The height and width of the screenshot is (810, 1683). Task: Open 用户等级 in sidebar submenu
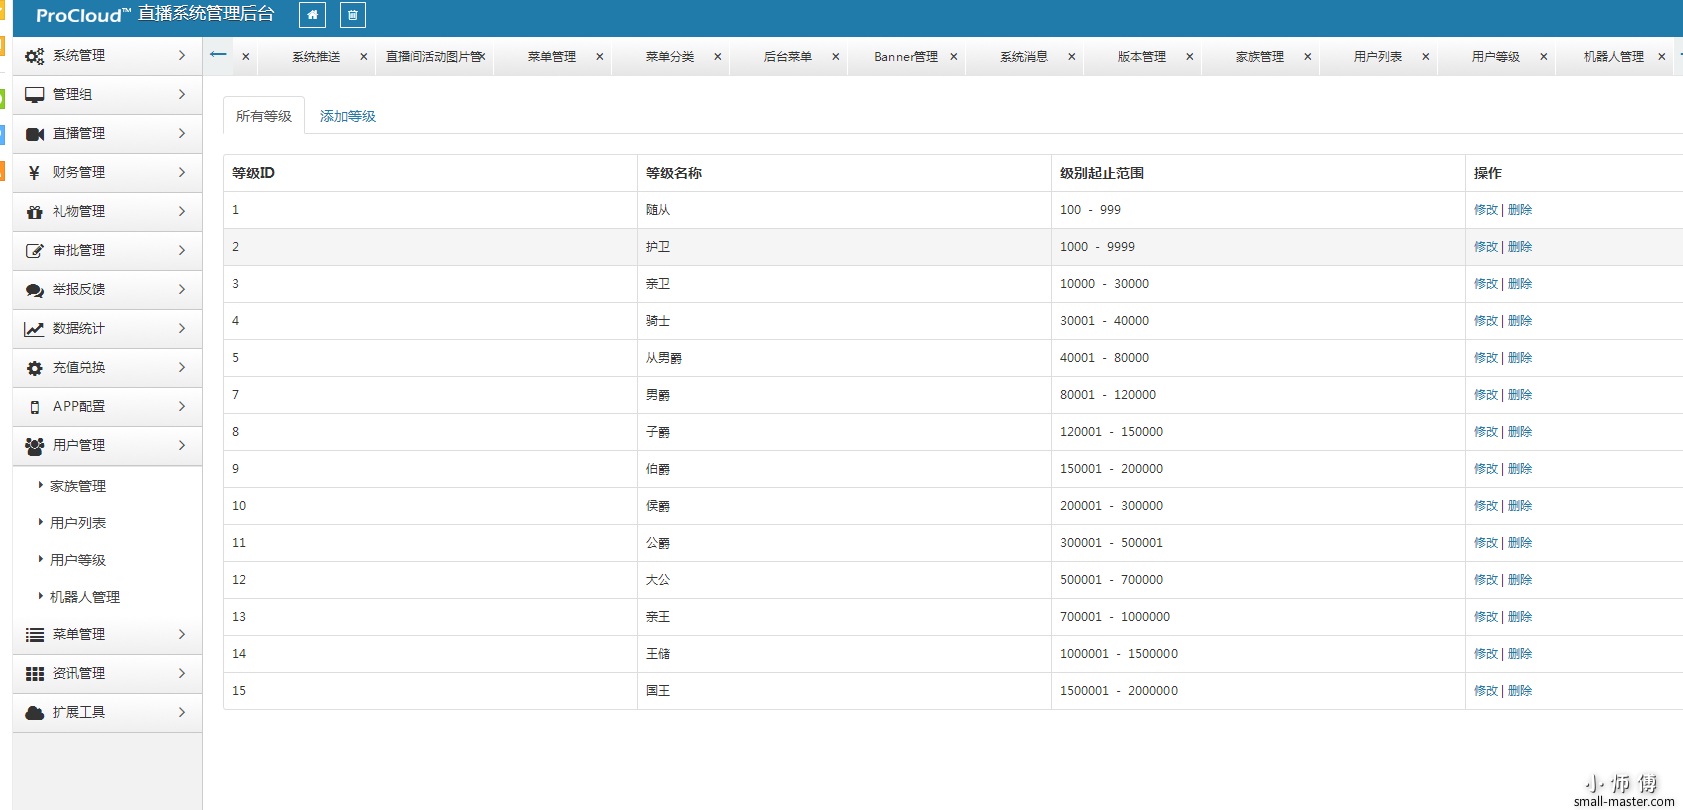click(x=78, y=560)
